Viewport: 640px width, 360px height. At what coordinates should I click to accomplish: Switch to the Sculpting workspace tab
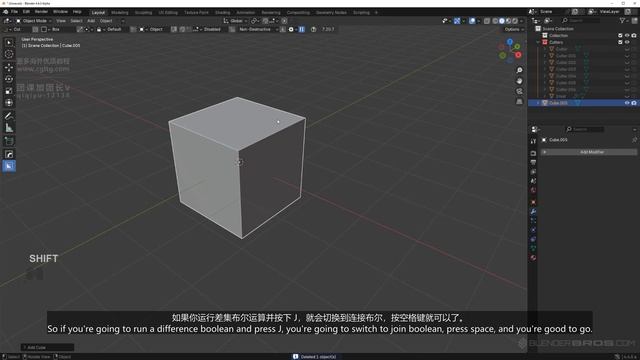(x=143, y=13)
